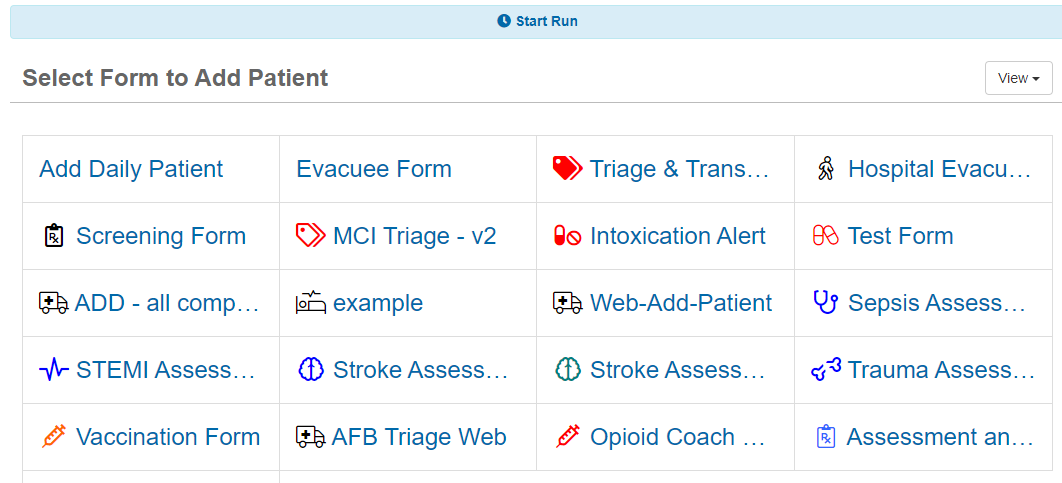Open the Add Daily Patient form
This screenshot has height=483, width=1062.
click(x=131, y=169)
